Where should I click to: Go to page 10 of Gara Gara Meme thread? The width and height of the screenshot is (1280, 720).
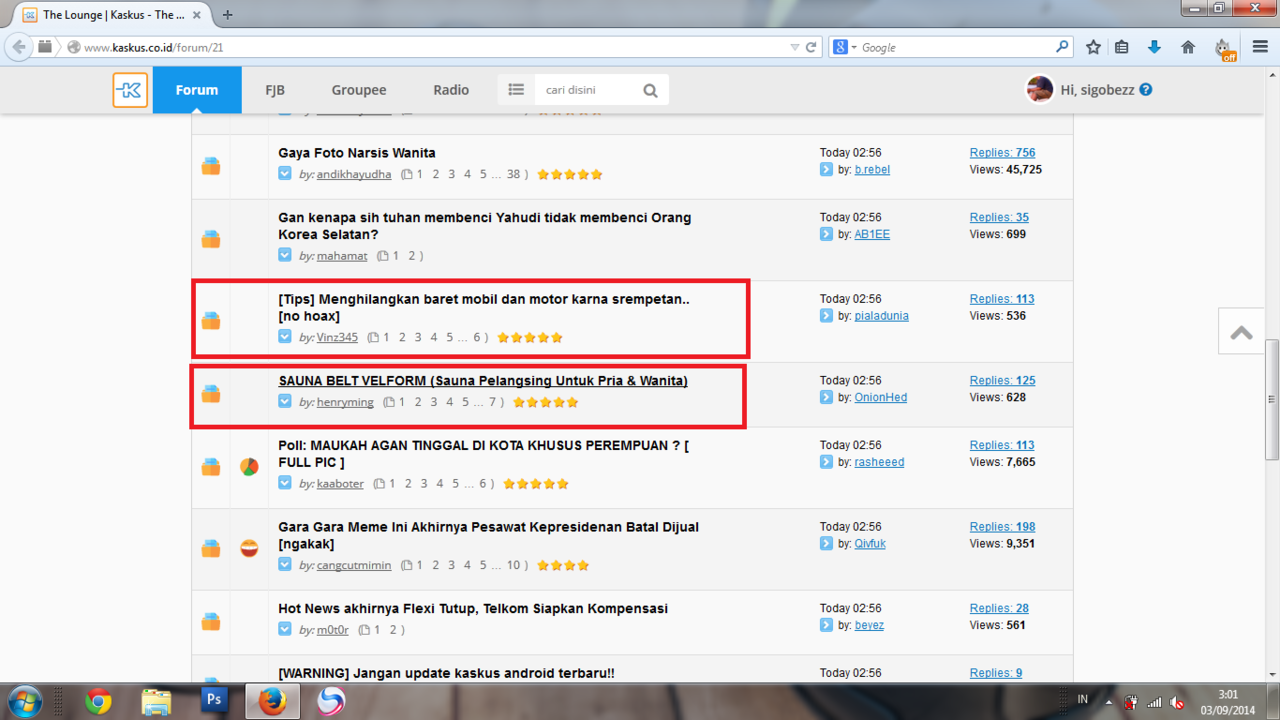(514, 565)
